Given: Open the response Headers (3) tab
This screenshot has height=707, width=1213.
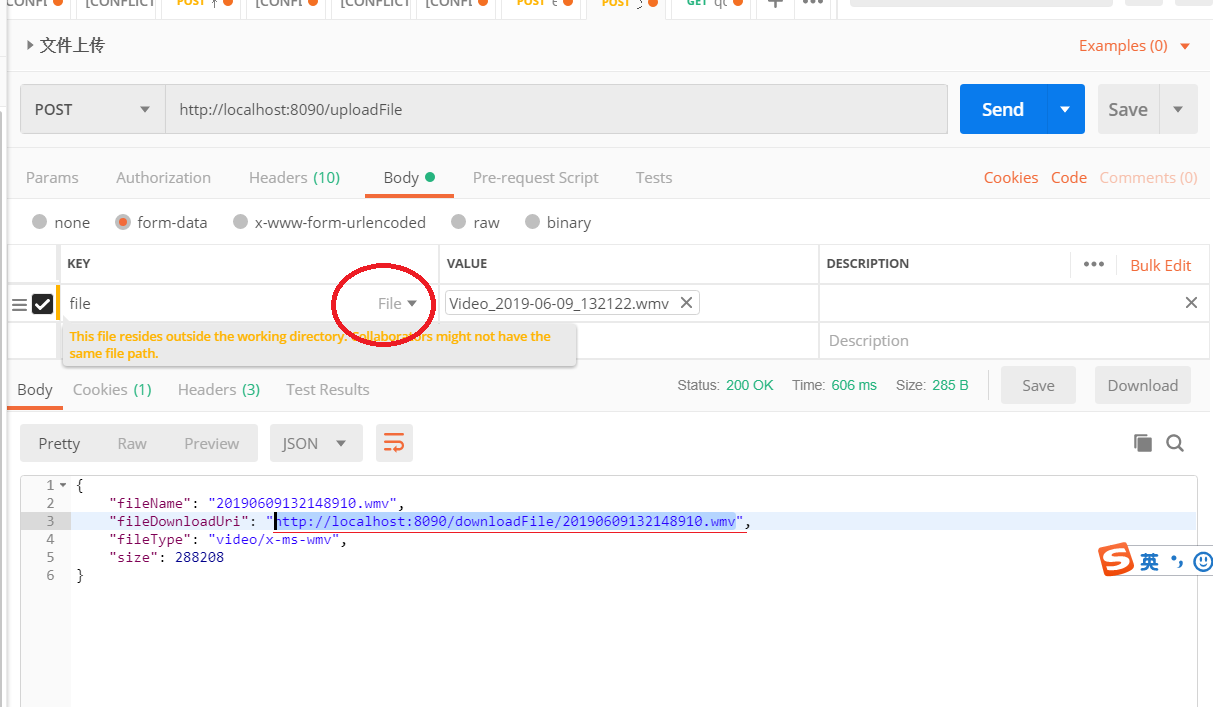Looking at the screenshot, I should (x=219, y=389).
